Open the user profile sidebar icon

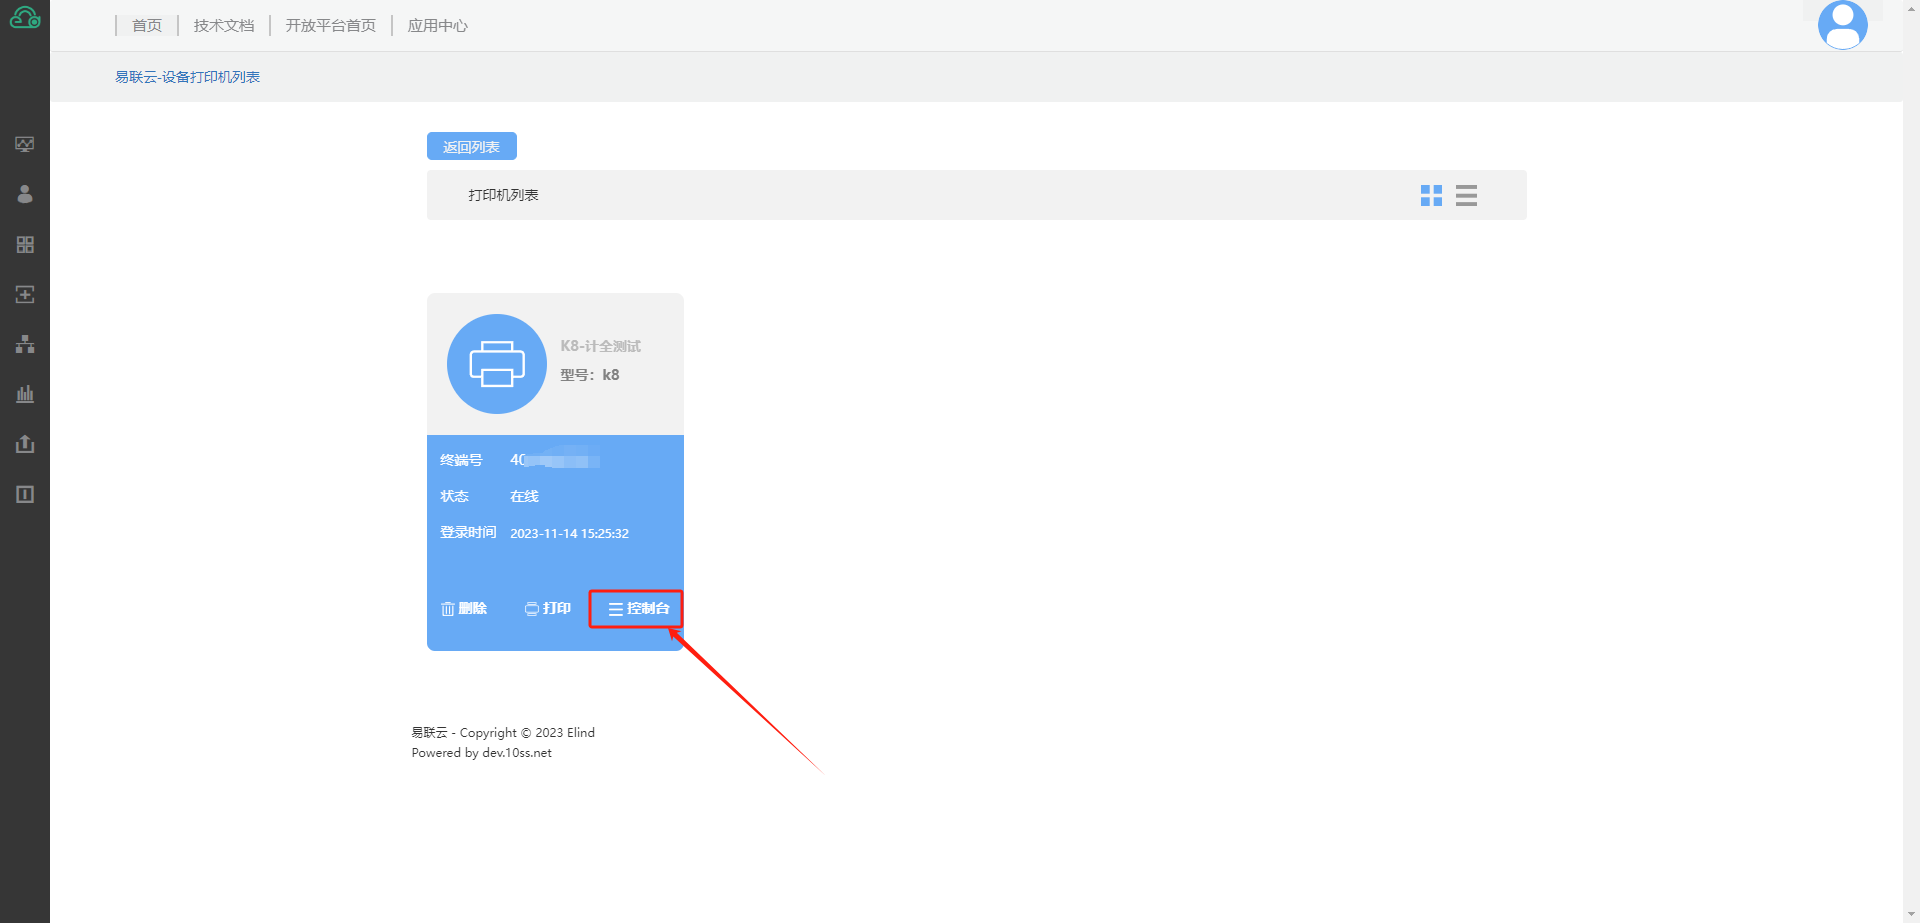coord(25,194)
